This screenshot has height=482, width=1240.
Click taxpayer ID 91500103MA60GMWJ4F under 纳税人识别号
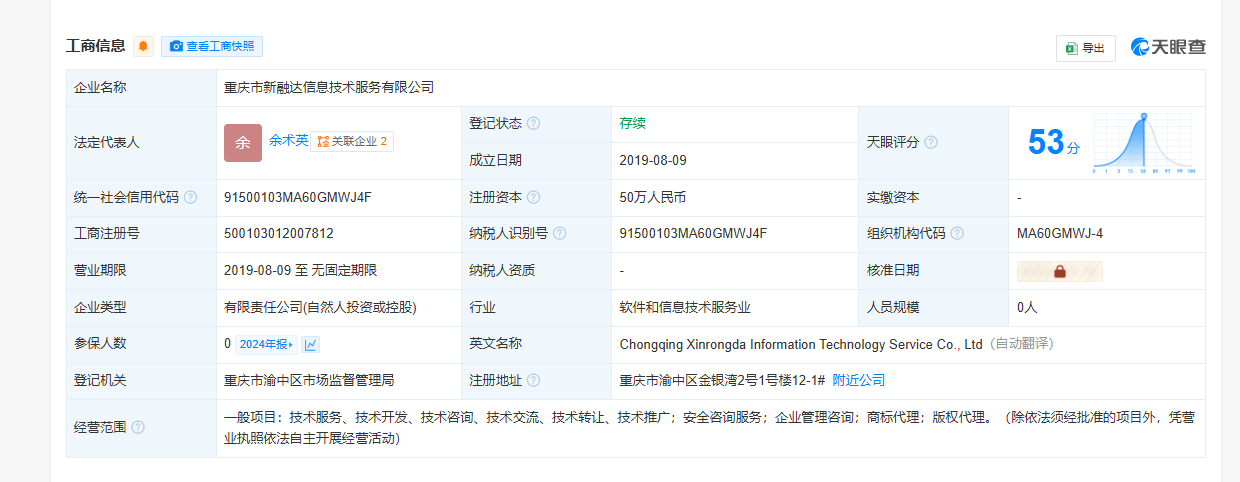694,234
